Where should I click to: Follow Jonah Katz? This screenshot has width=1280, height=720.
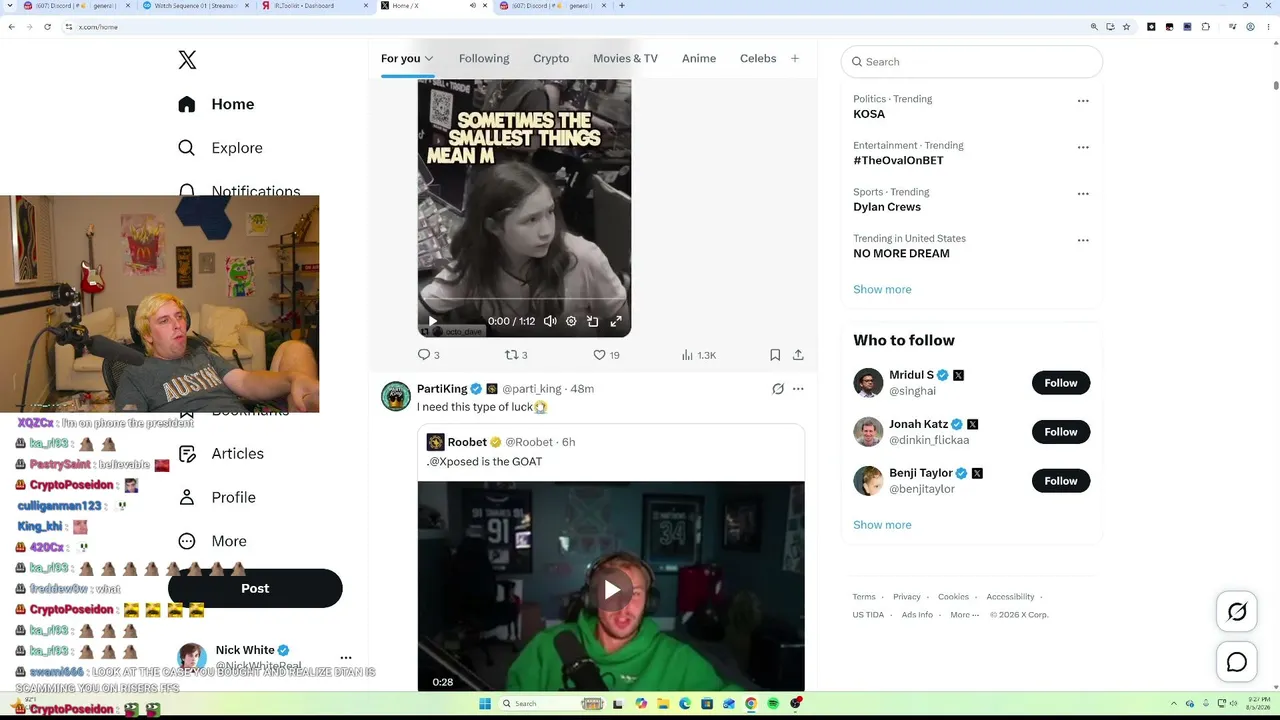(1061, 432)
